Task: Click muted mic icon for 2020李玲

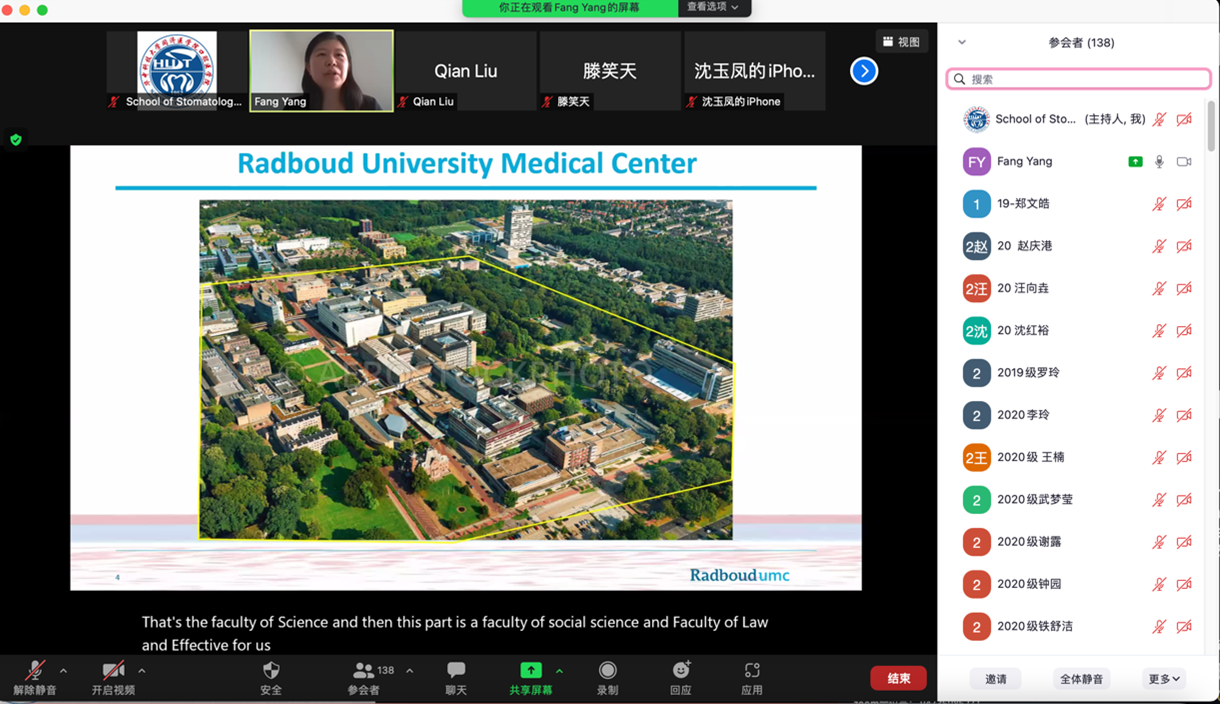Action: pos(1159,415)
